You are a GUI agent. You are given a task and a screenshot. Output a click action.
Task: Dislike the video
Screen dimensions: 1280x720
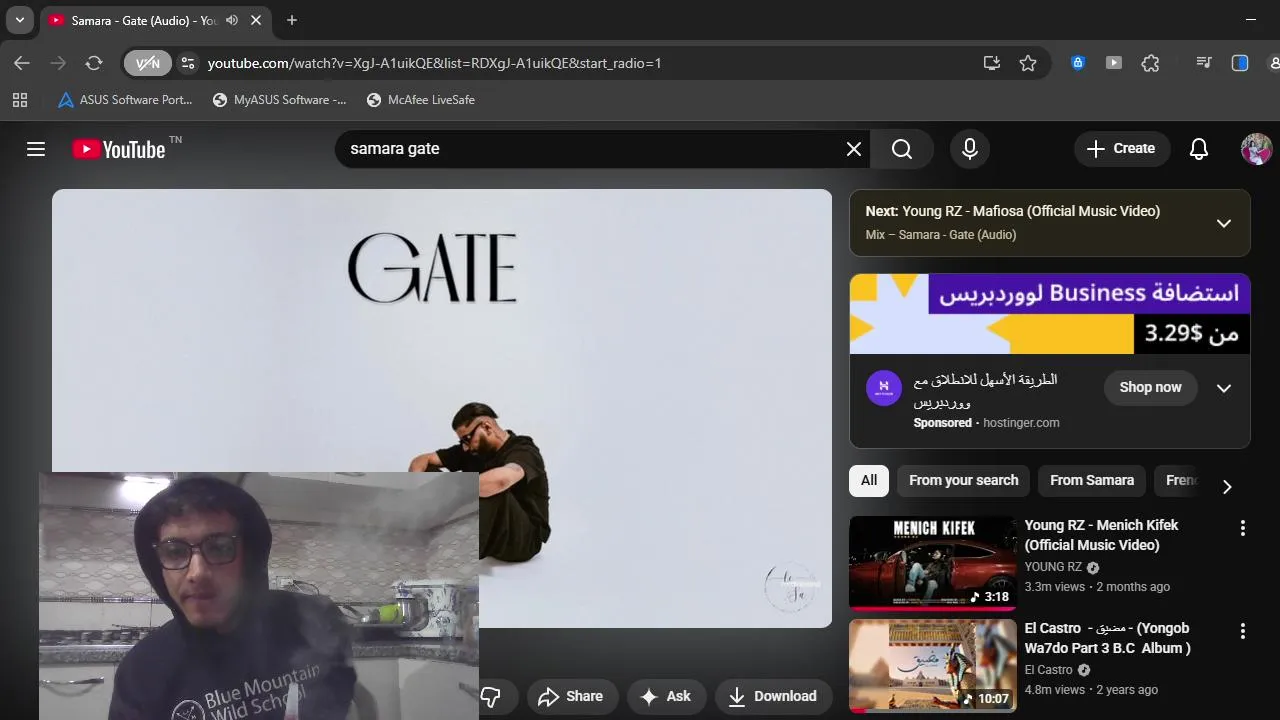(491, 697)
